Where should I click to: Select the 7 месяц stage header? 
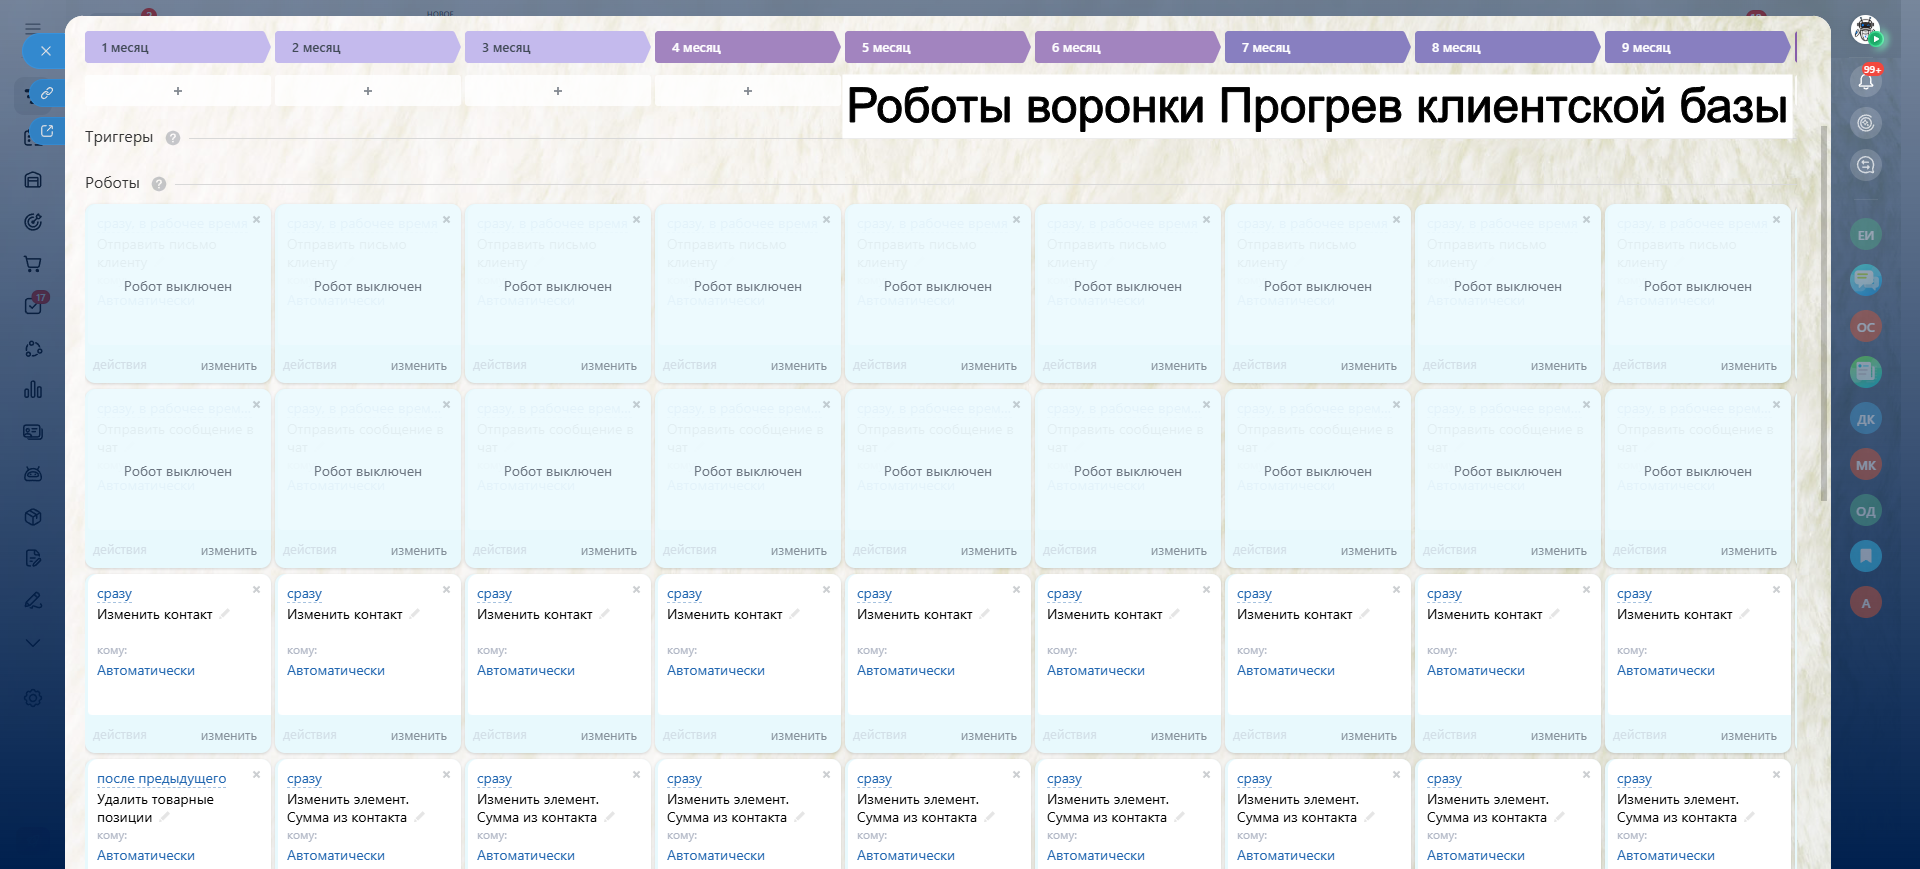click(x=1315, y=47)
